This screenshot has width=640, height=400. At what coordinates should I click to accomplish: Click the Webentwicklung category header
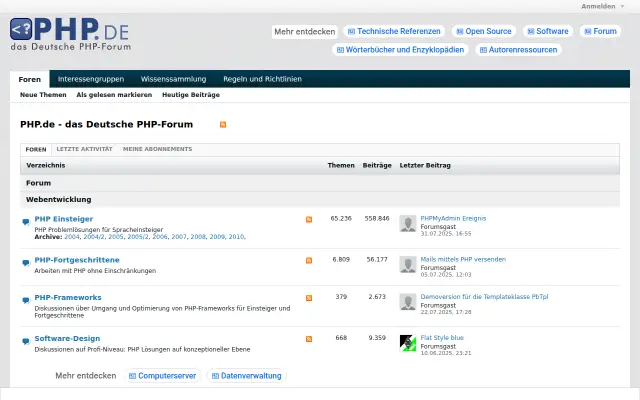pos(59,200)
